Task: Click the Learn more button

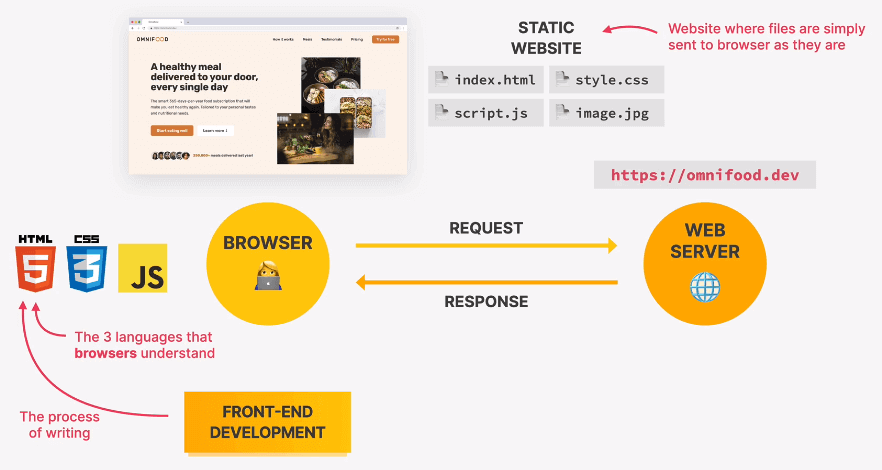Action: pyautogui.click(x=215, y=130)
